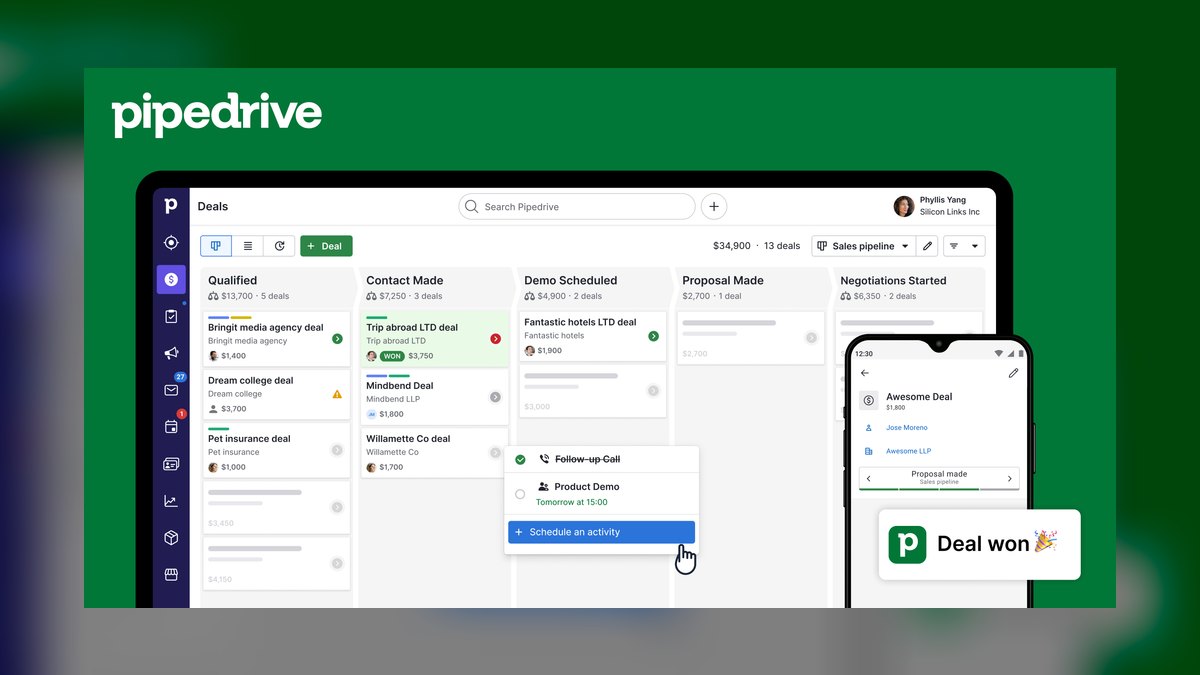Mark Product Demo activity as done
Screen dimensions: 1200x675
click(x=520, y=494)
